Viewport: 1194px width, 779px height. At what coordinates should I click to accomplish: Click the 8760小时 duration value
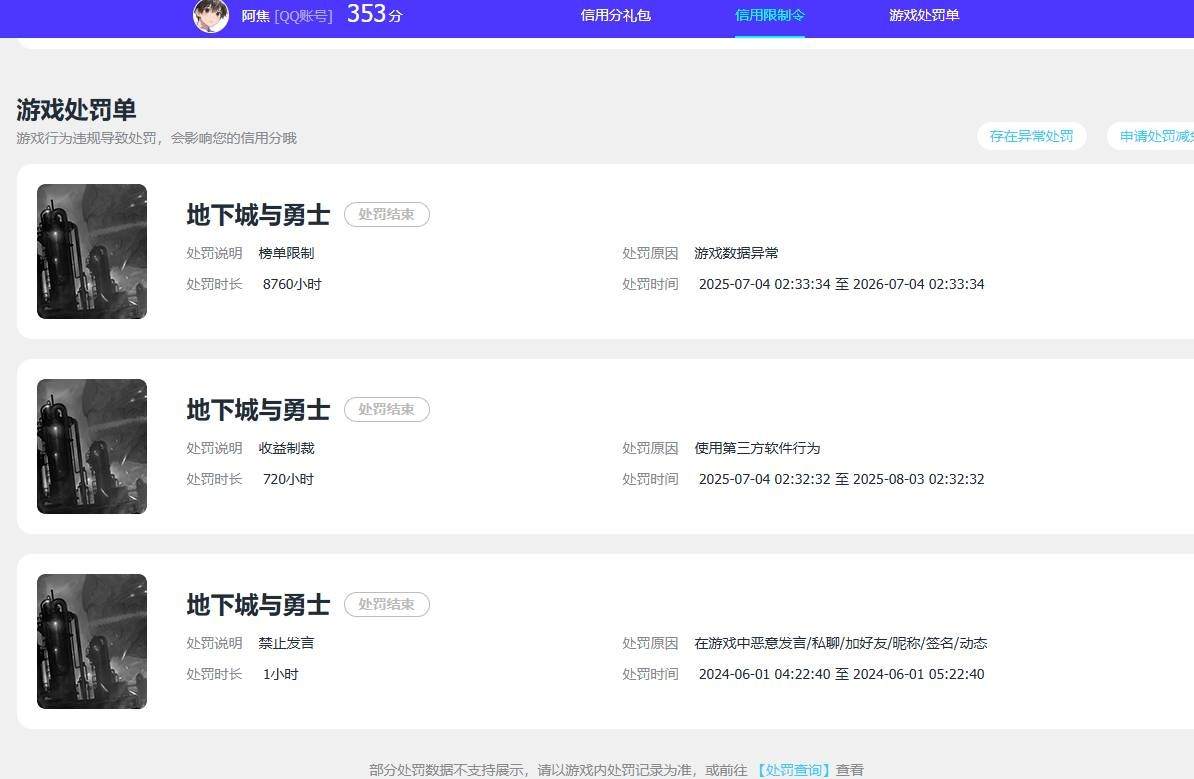click(292, 284)
